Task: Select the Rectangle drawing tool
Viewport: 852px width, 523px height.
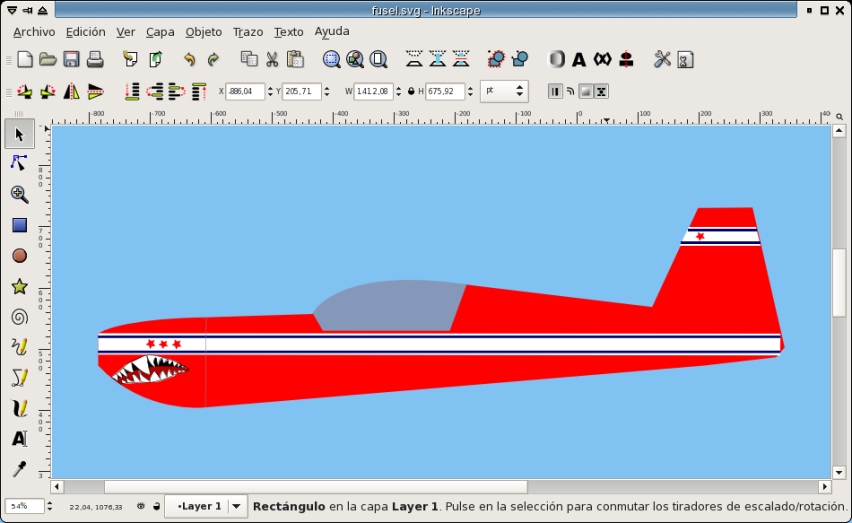Action: (x=19, y=225)
